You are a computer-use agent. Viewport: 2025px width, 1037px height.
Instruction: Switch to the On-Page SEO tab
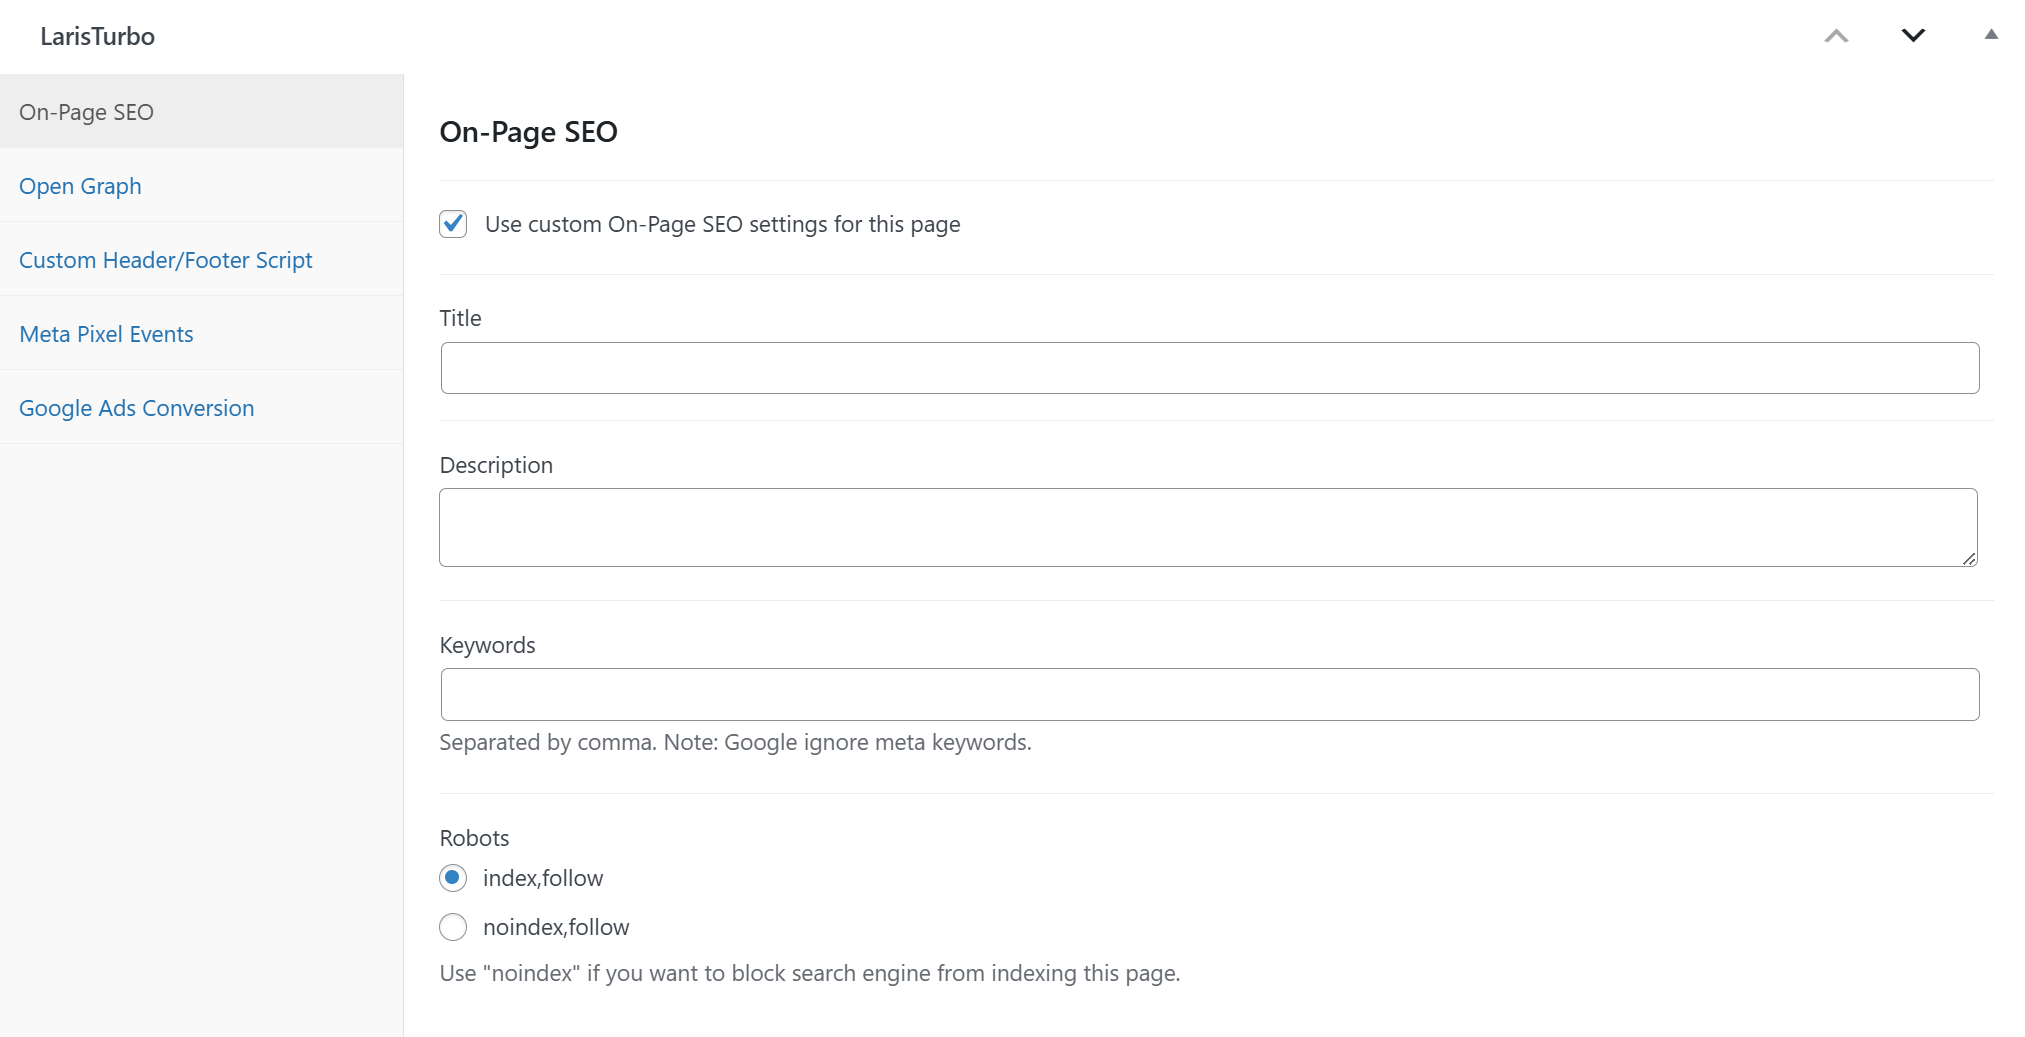tap(86, 112)
